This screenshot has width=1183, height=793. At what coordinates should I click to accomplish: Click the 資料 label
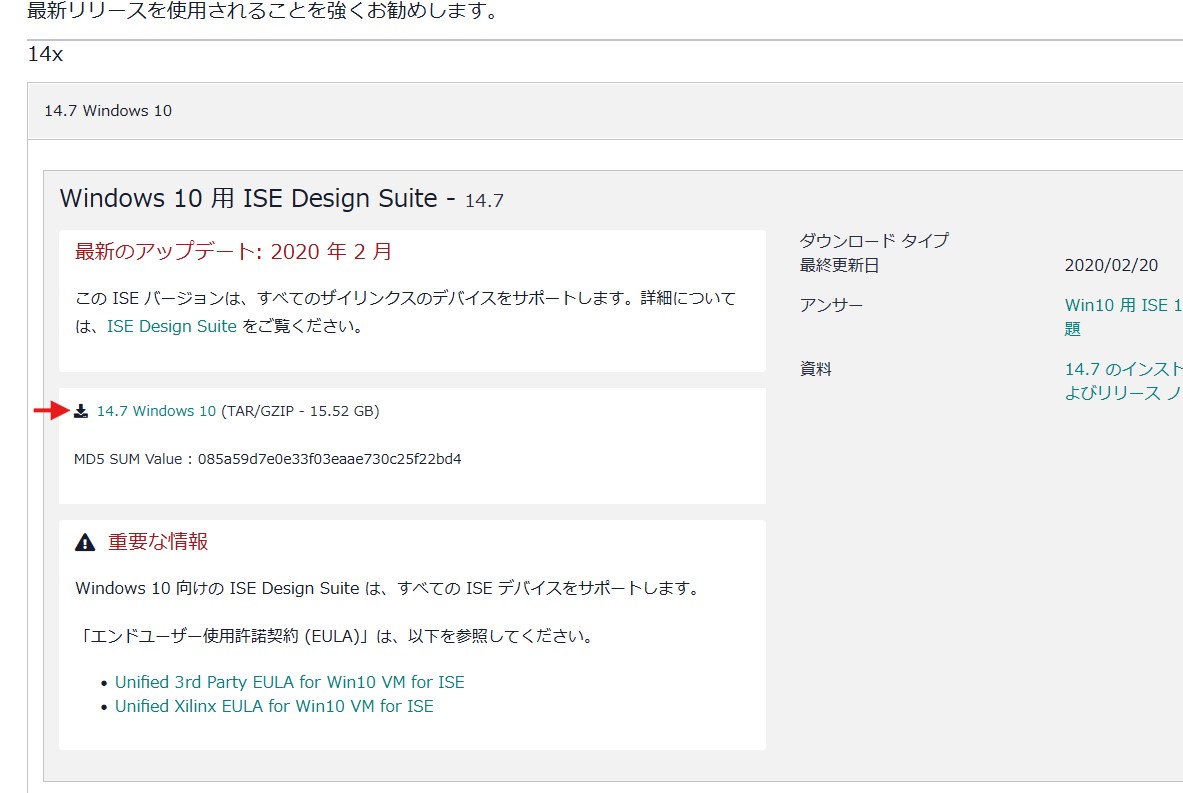[x=816, y=369]
